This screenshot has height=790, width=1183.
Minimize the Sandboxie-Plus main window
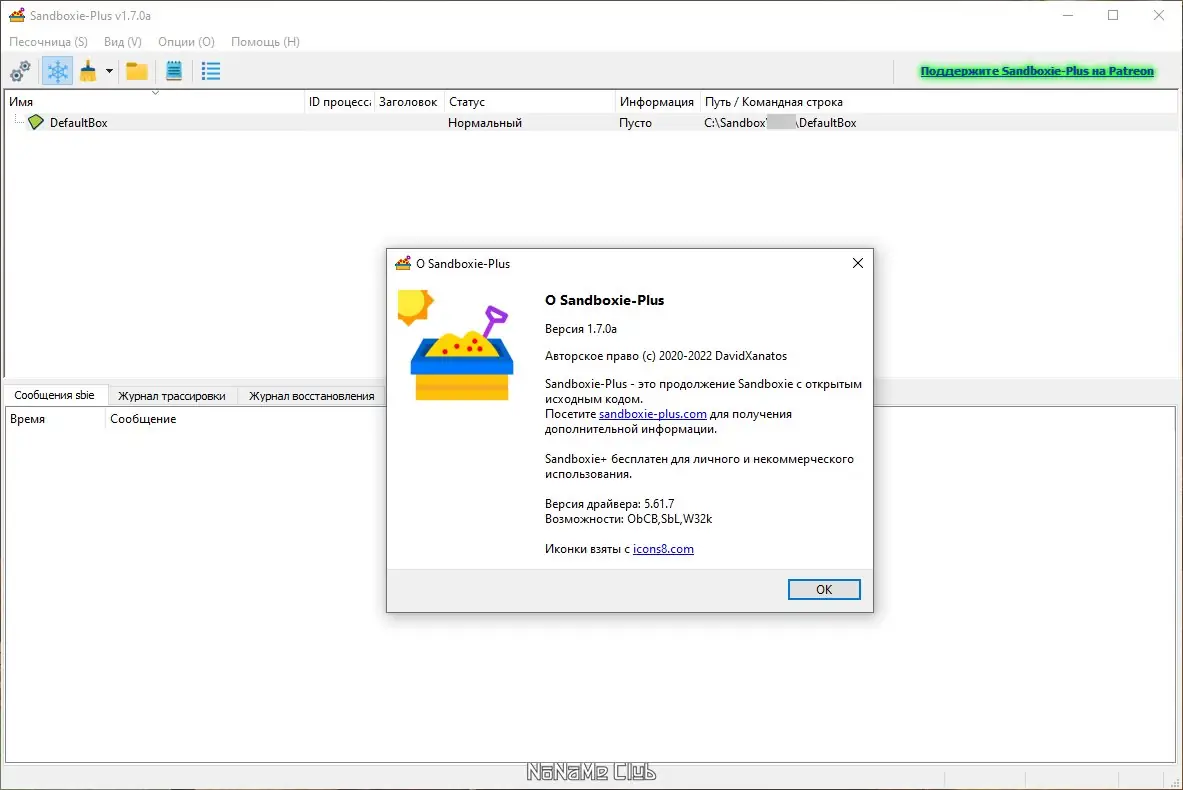tap(1068, 15)
